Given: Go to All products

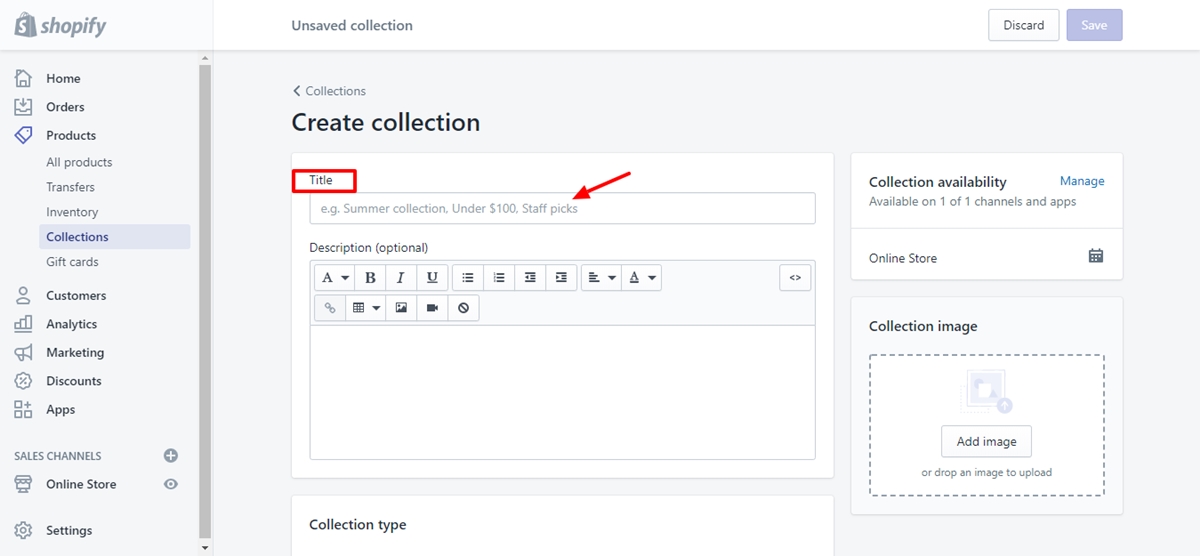Looking at the screenshot, I should tap(79, 162).
